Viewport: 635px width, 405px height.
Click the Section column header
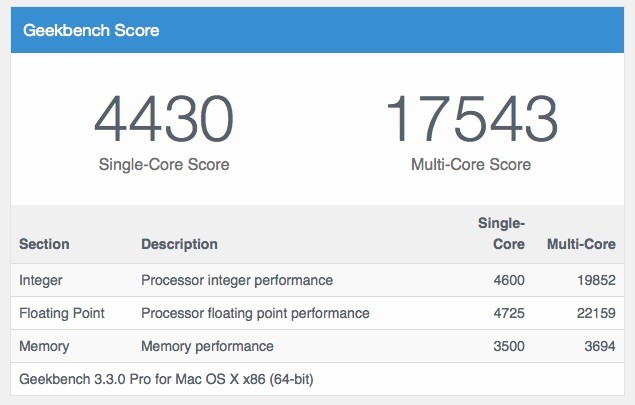44,244
